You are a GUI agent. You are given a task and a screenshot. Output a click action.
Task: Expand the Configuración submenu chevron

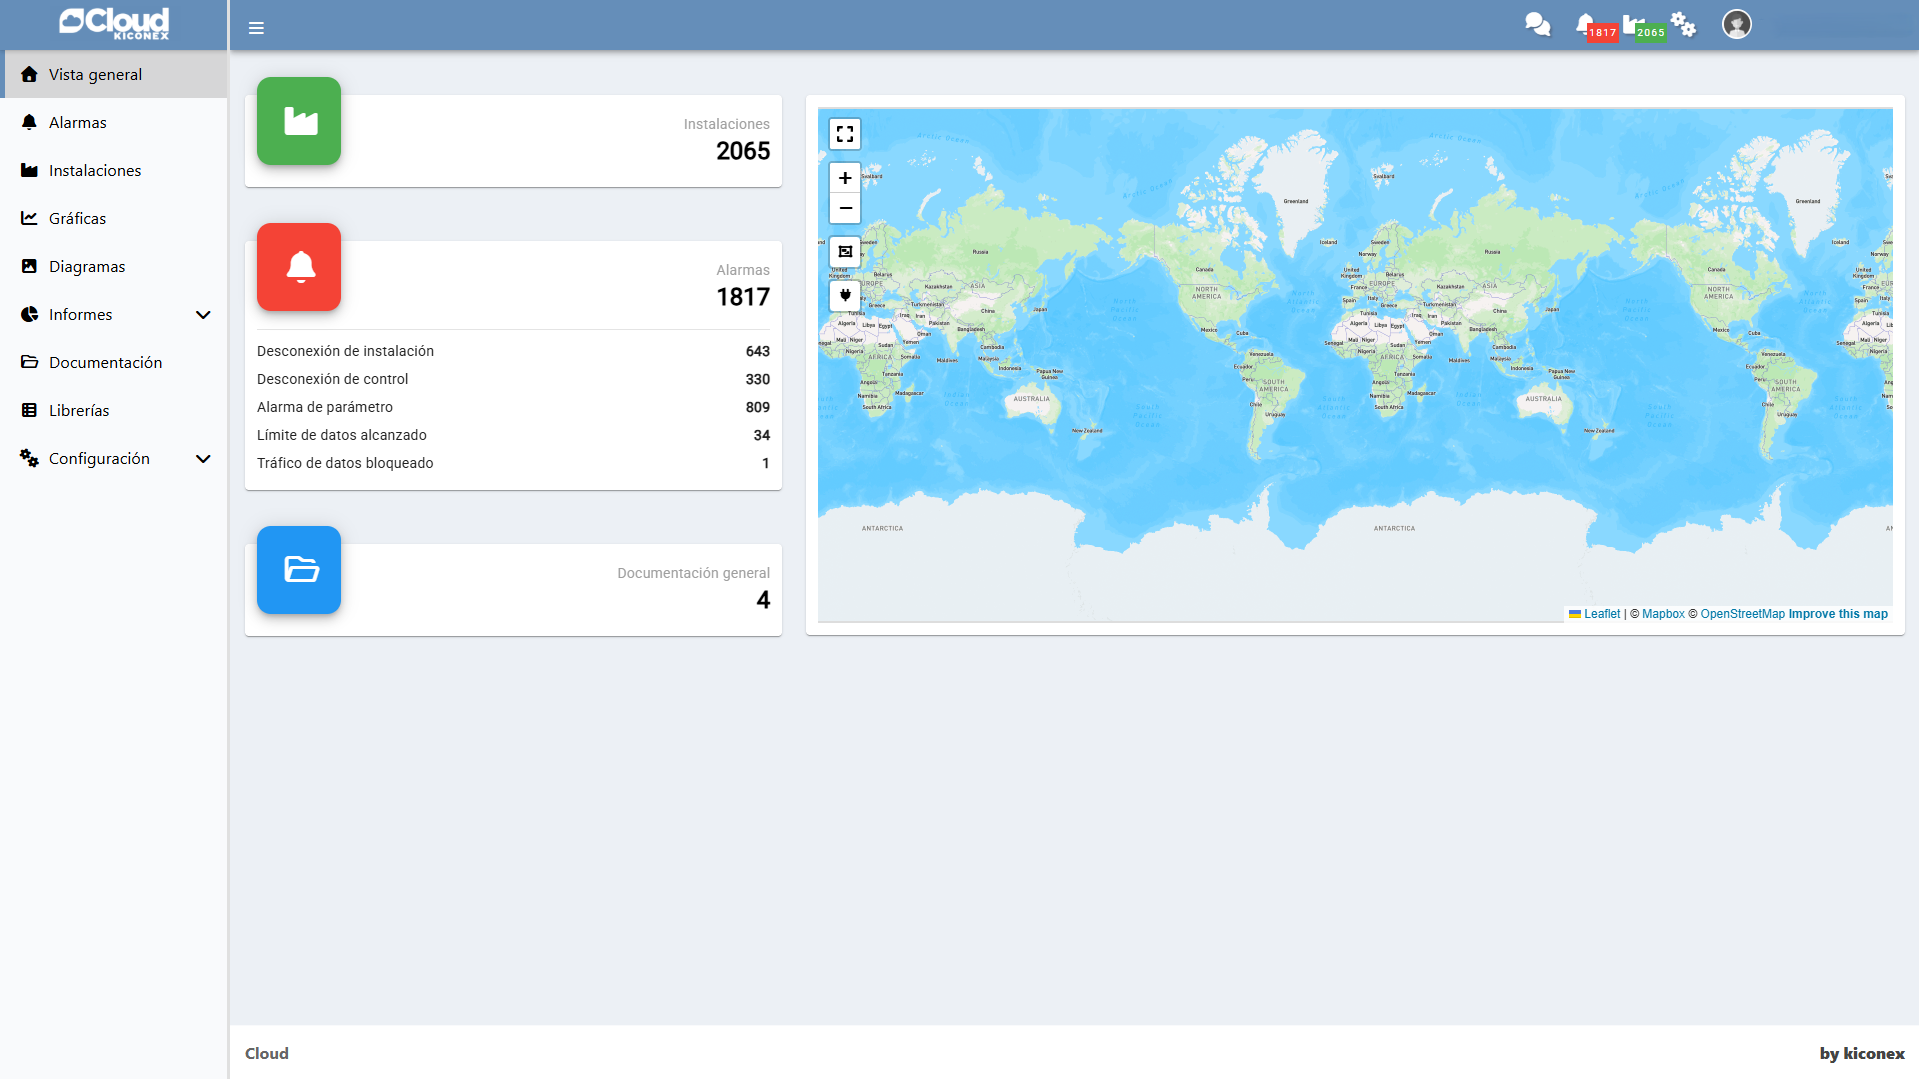[x=203, y=459]
